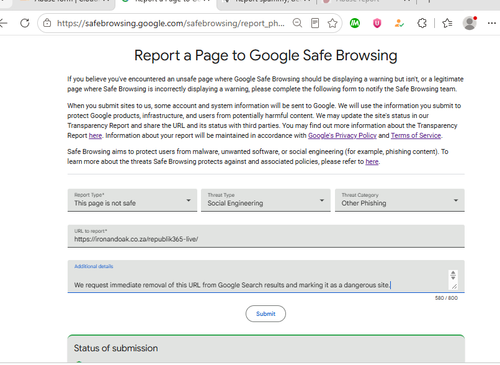Click the zoom magnifier icon in address bar
Image resolution: width=500 pixels, height=365 pixels.
pyautogui.click(x=297, y=23)
